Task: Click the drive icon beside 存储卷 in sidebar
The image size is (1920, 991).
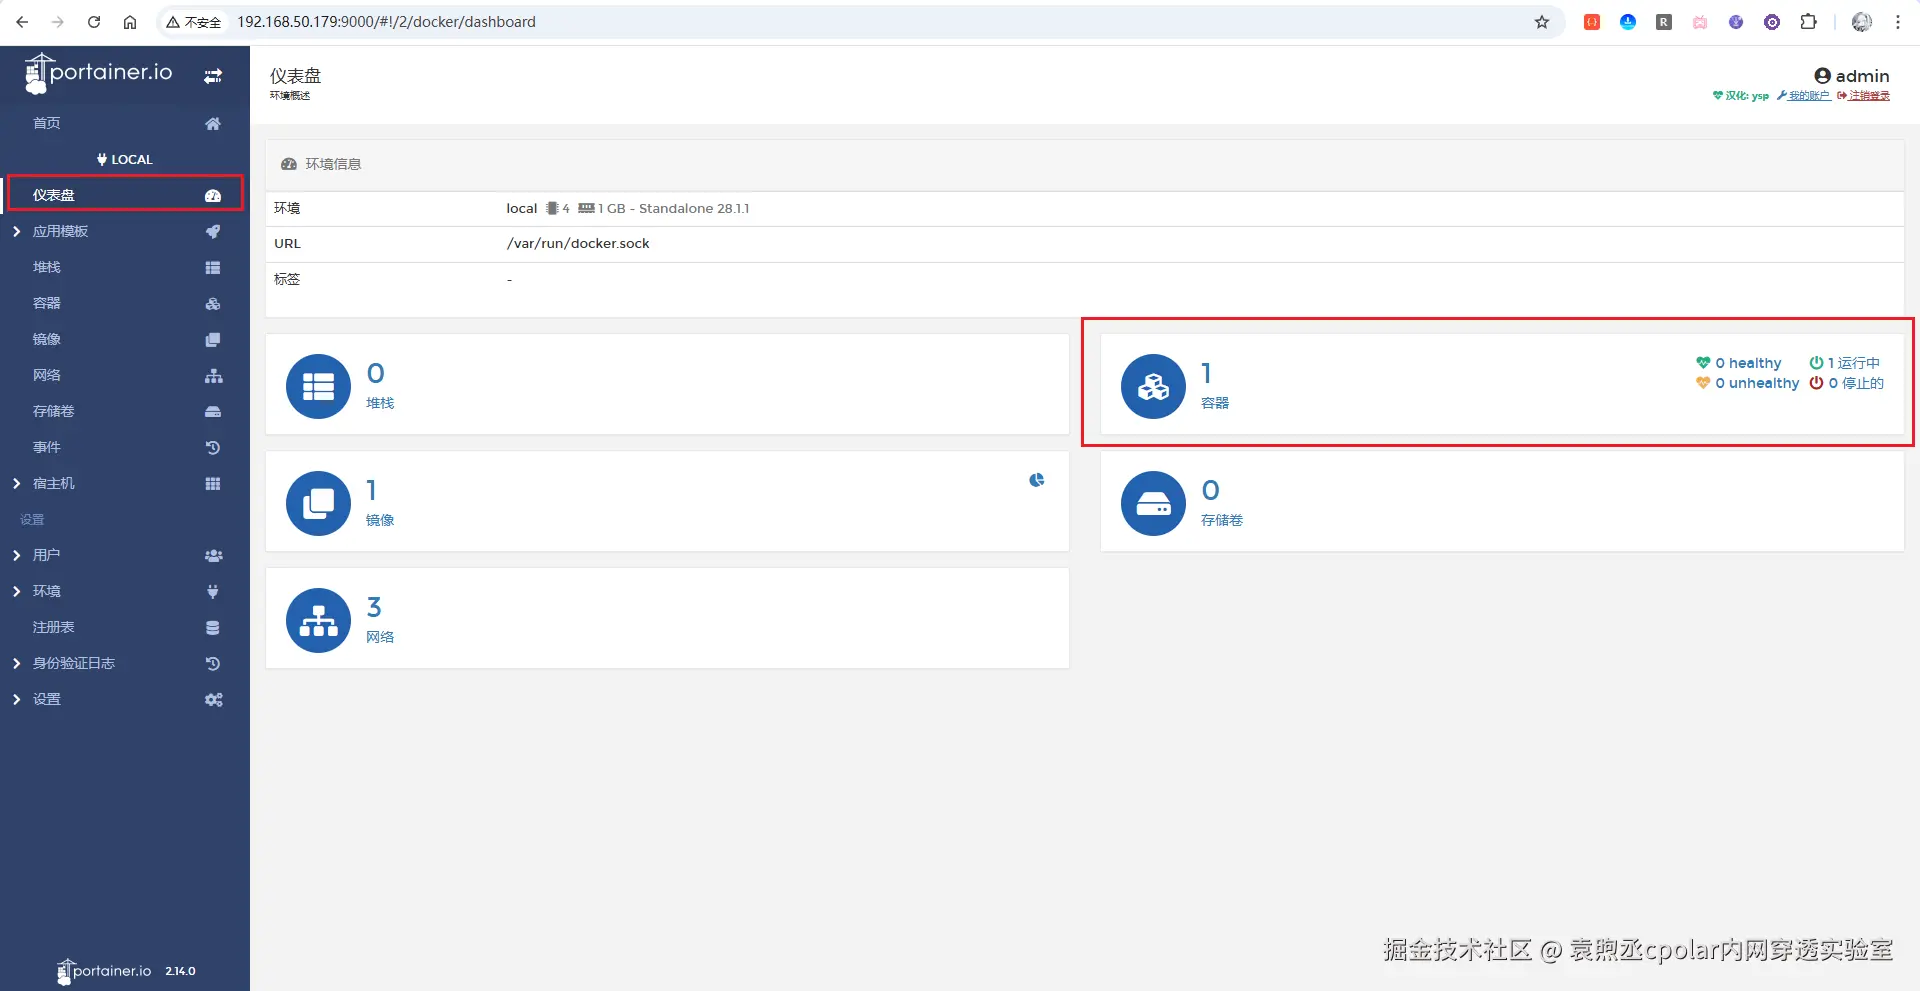Action: point(213,412)
